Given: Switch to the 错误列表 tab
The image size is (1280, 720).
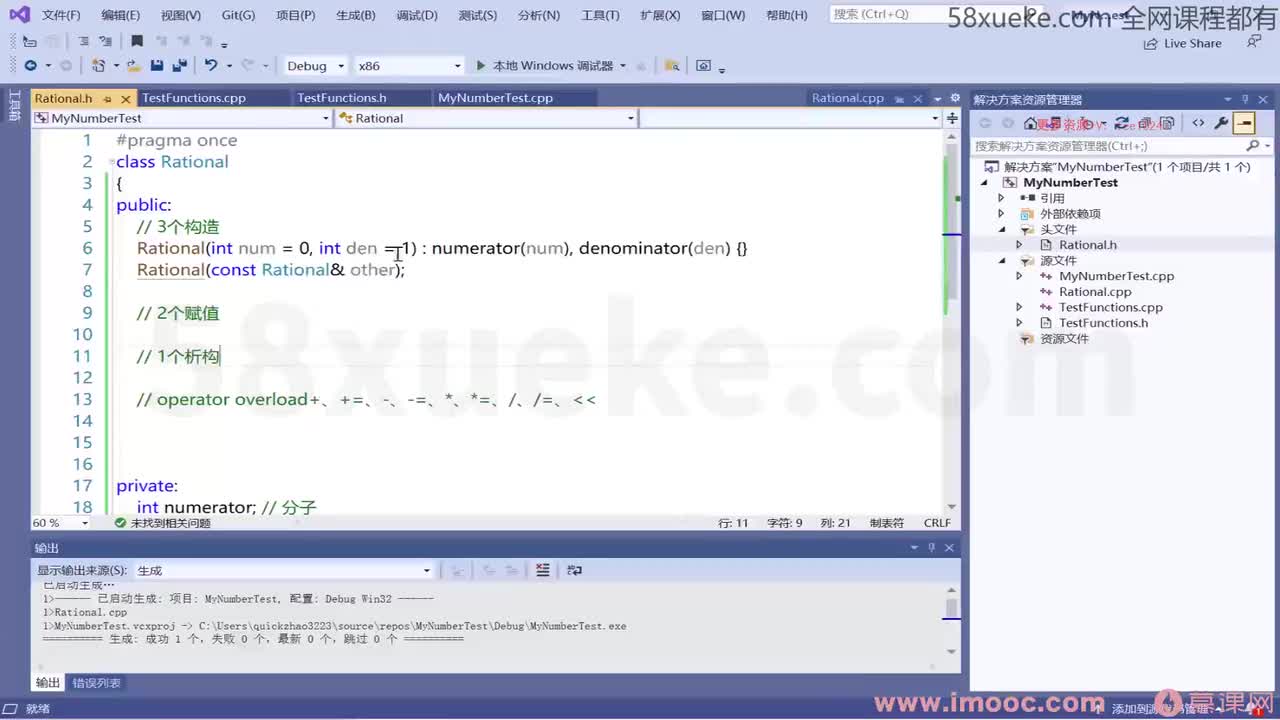Looking at the screenshot, I should click(x=97, y=683).
